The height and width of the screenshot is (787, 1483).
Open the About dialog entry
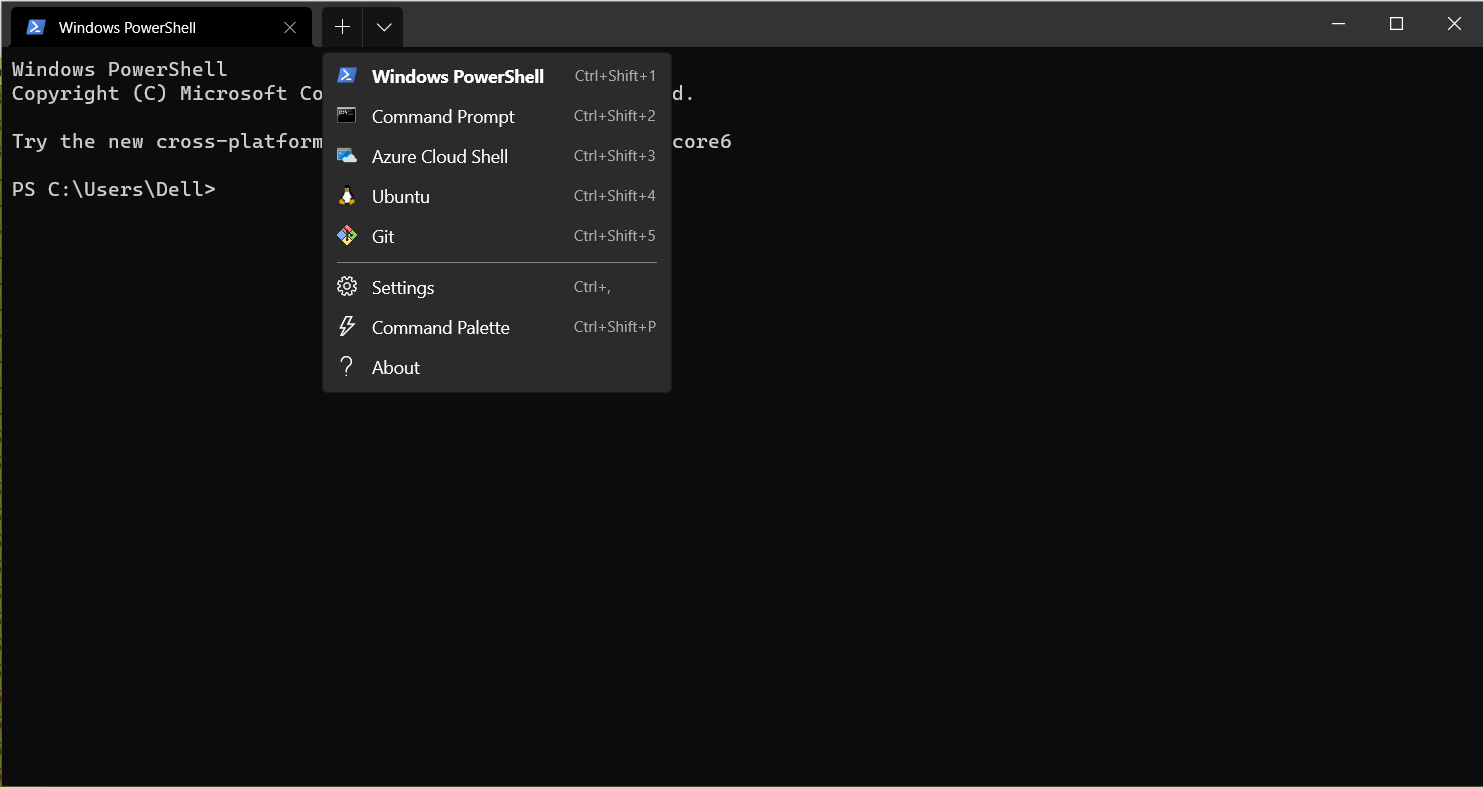pyautogui.click(x=395, y=367)
